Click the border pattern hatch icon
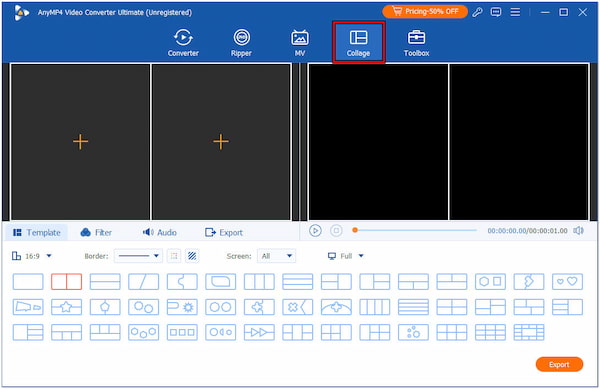The image size is (600, 389). 192,256
